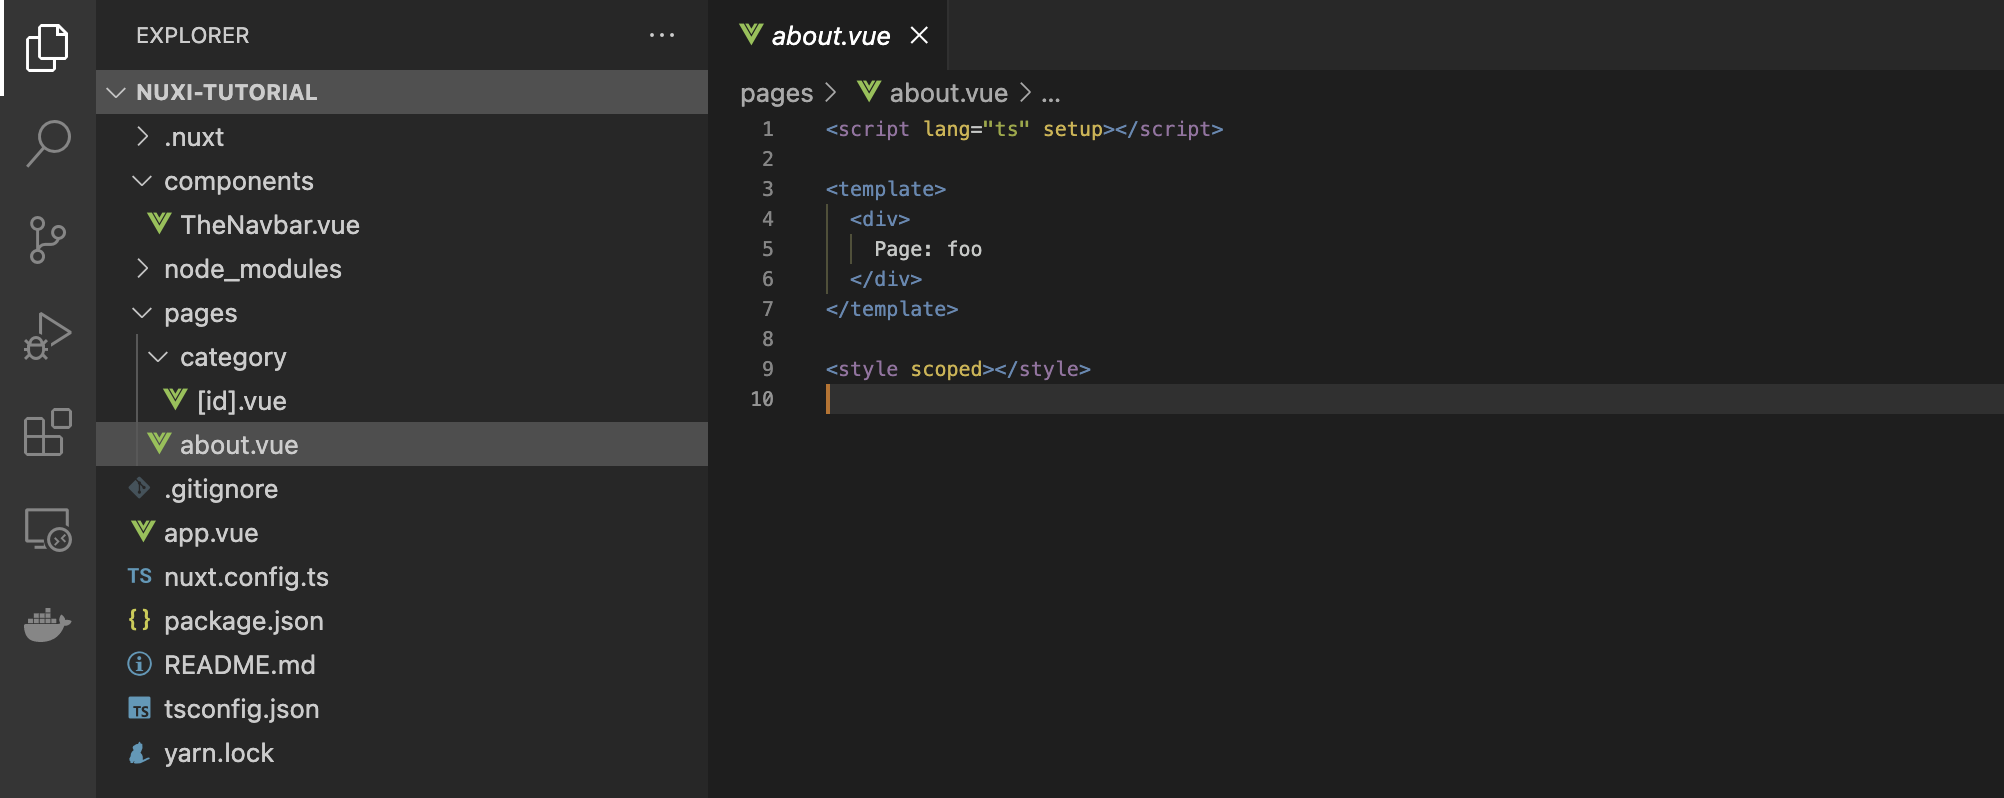The width and height of the screenshot is (2004, 798).
Task: Collapse the NUXI-TUTORIAL root folder
Action: pos(117,92)
